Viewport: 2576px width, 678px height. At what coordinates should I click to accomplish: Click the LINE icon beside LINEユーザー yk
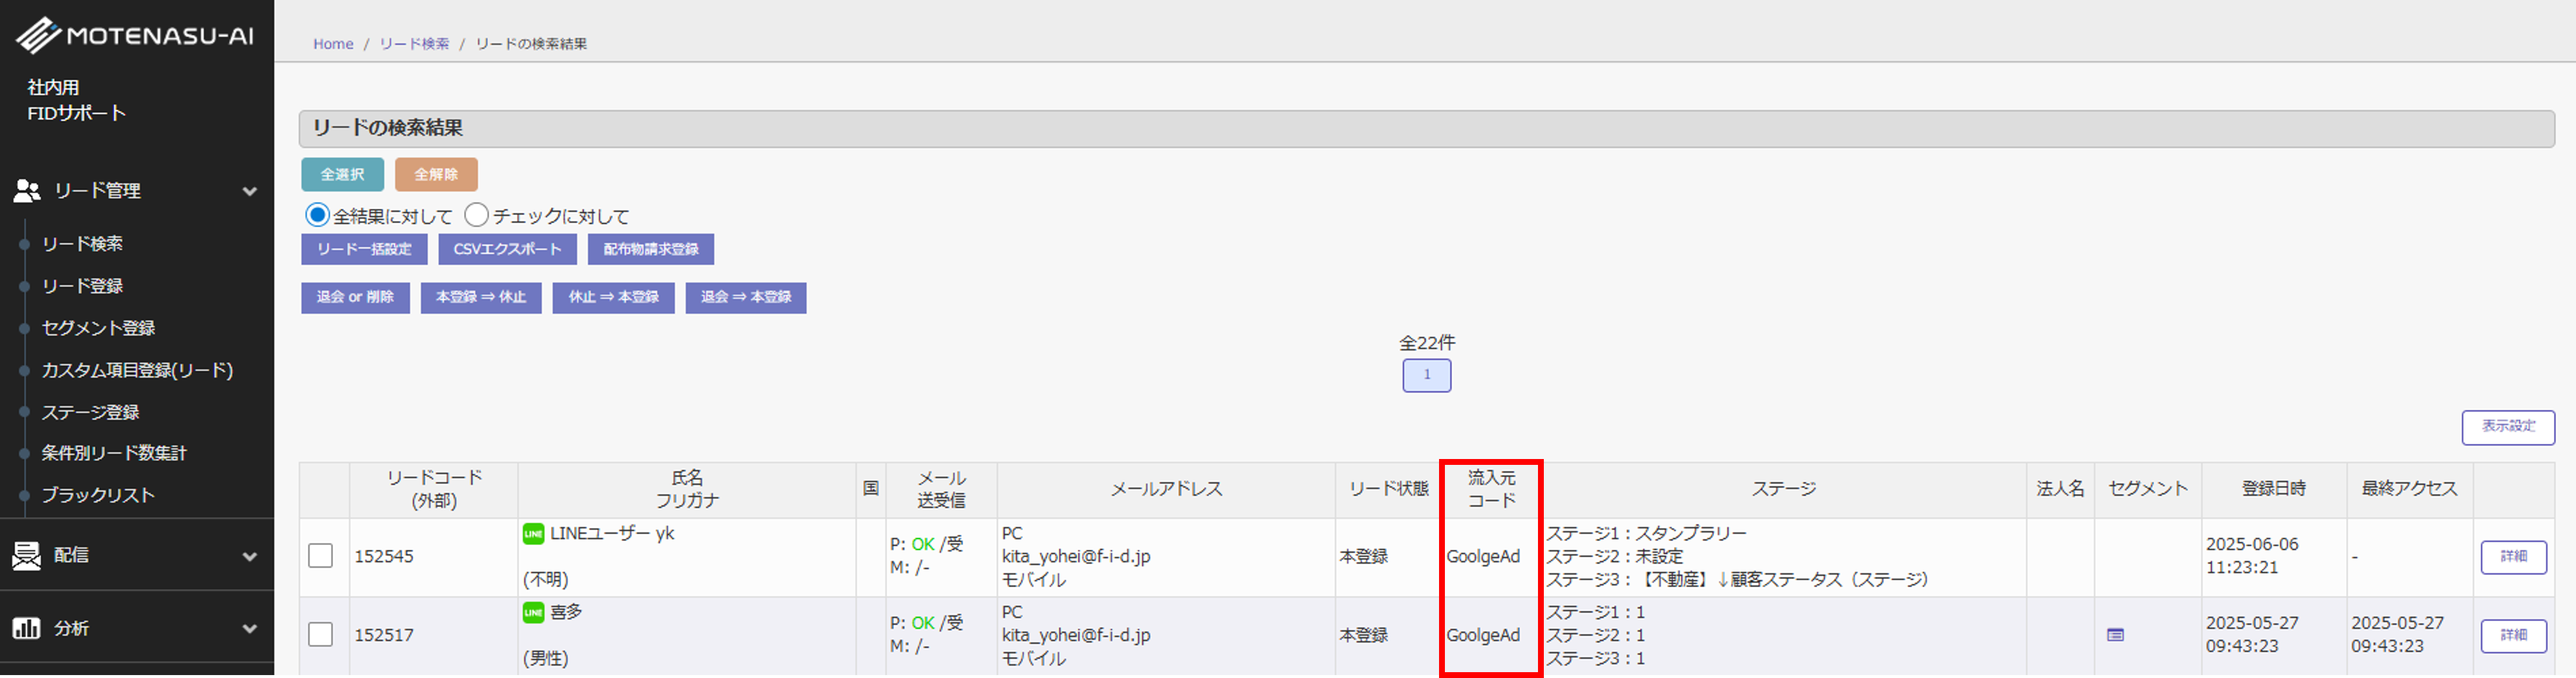(x=533, y=534)
